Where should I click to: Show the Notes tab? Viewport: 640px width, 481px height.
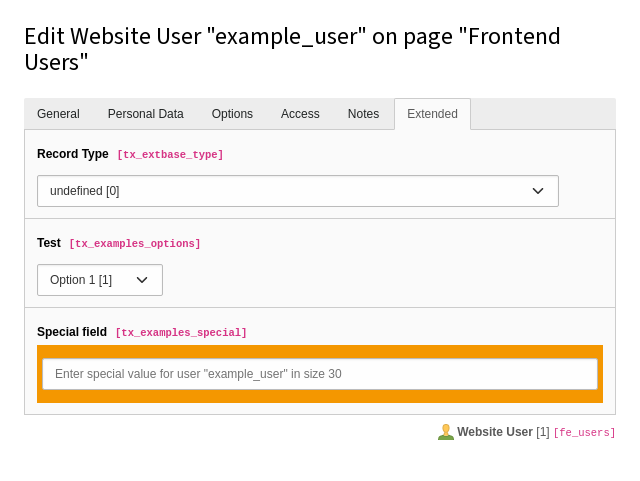[363, 114]
